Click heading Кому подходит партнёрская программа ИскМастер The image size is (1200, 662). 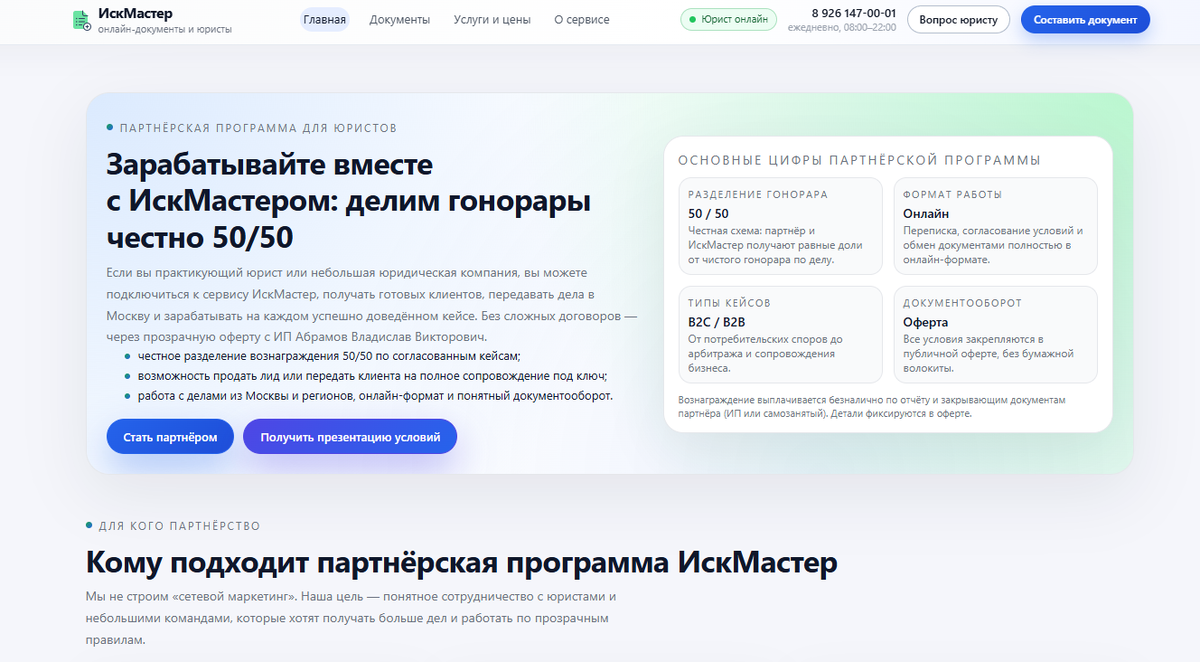pos(461,562)
